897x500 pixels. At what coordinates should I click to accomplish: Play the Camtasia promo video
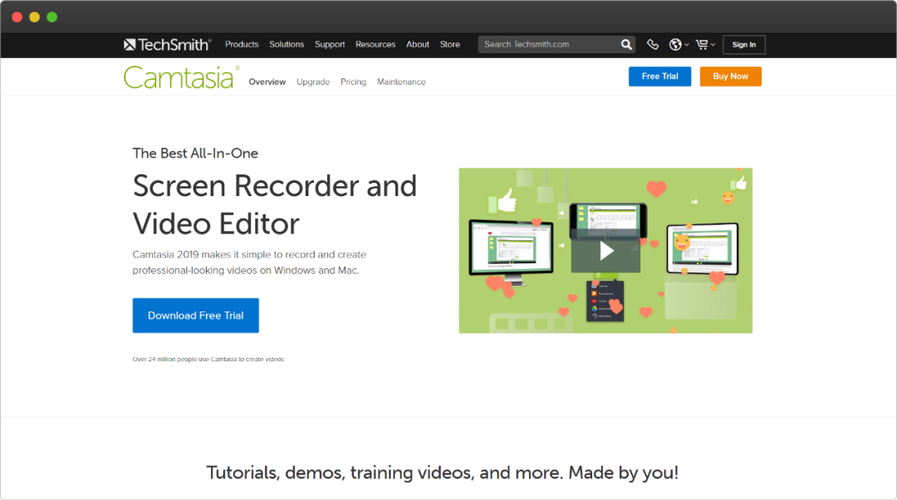(605, 251)
